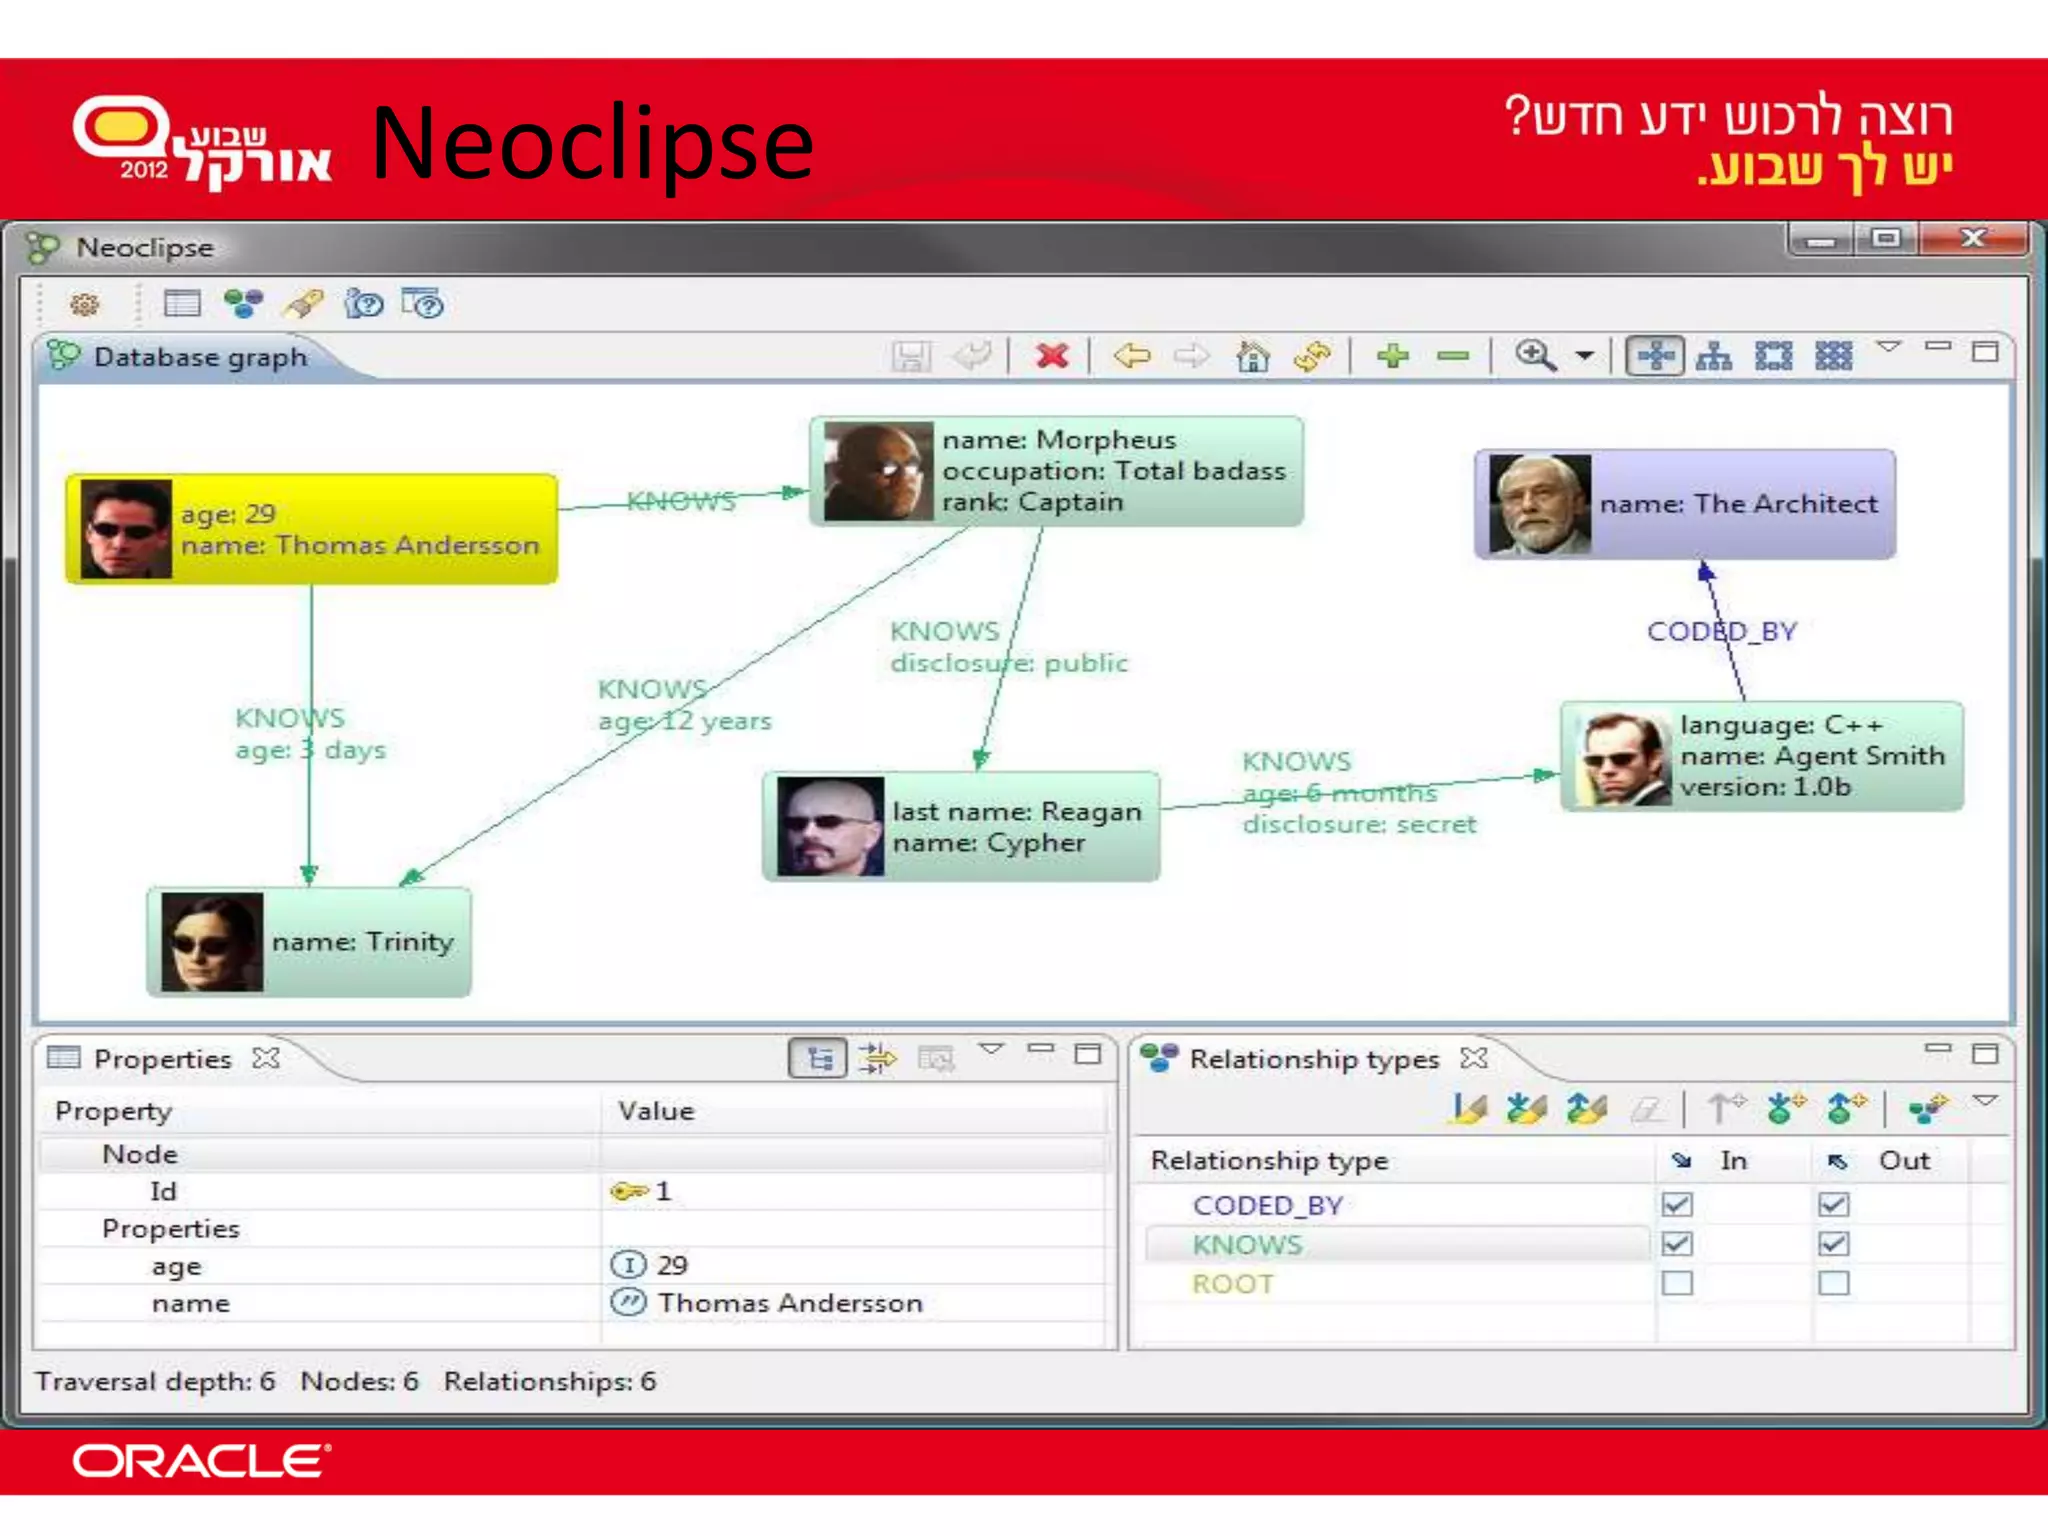Screen dimensions: 2048x1536
Task: Decrease traversal depth with the green minus
Action: click(1453, 356)
